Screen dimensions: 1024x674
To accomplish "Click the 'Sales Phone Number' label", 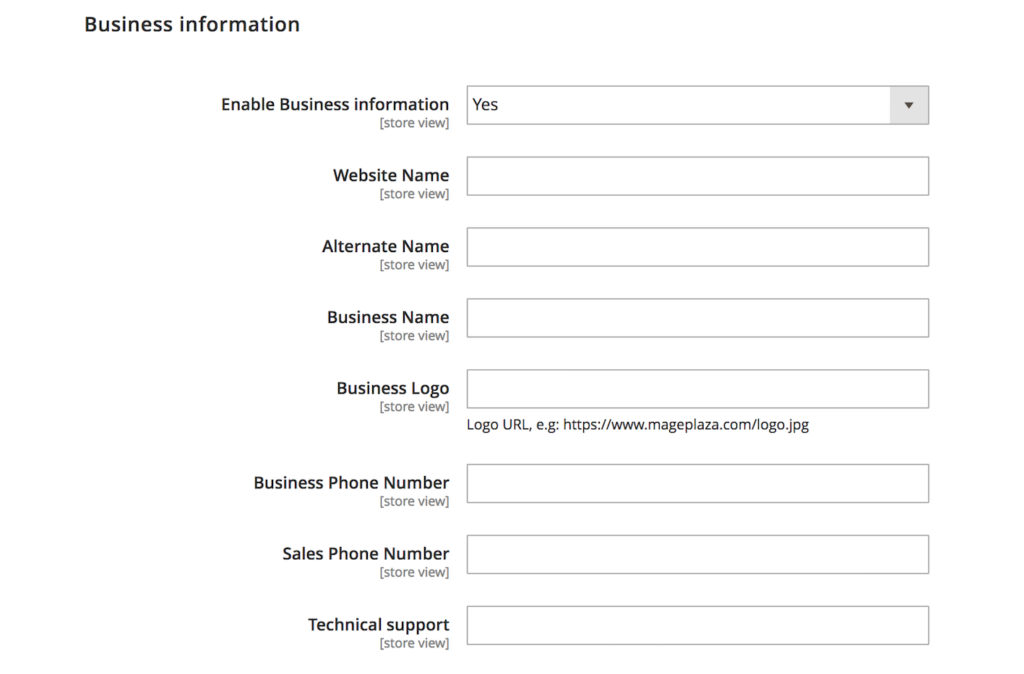I will click(366, 554).
